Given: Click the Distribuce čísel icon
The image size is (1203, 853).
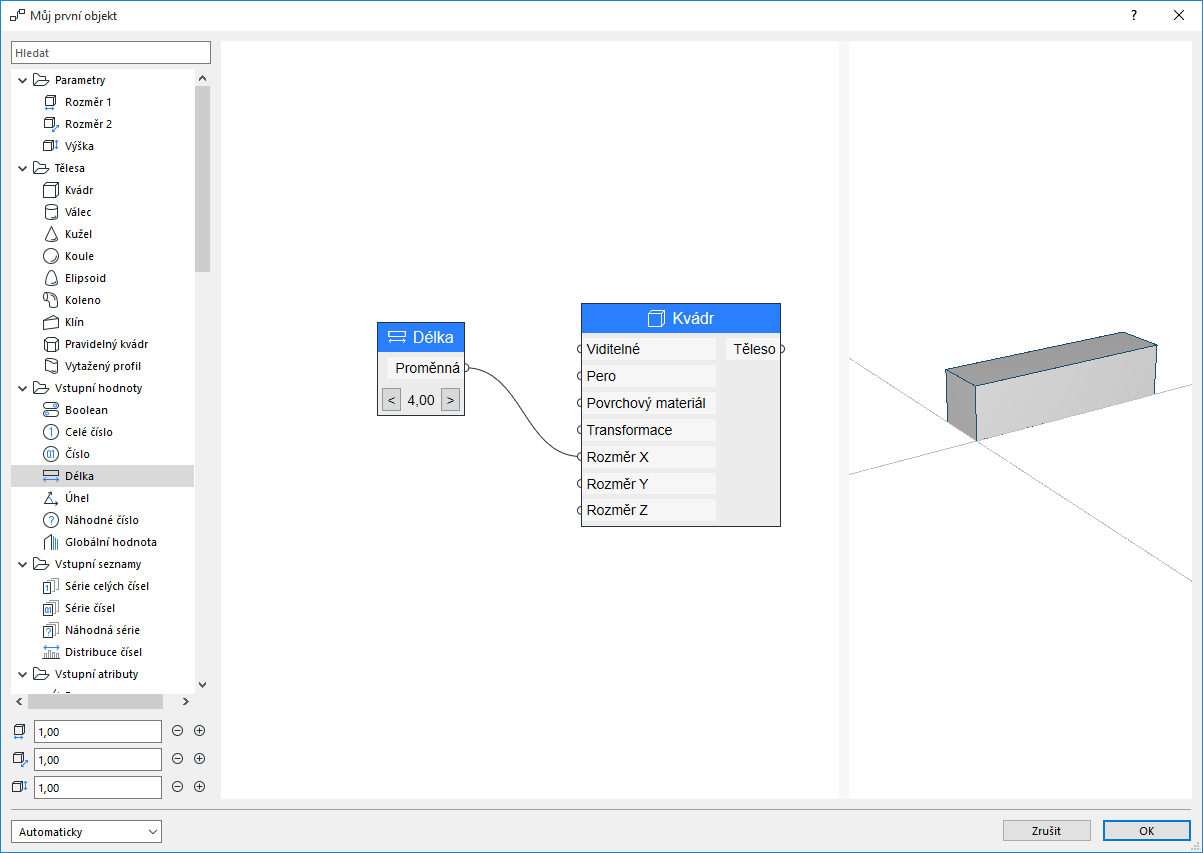Looking at the screenshot, I should (x=51, y=652).
